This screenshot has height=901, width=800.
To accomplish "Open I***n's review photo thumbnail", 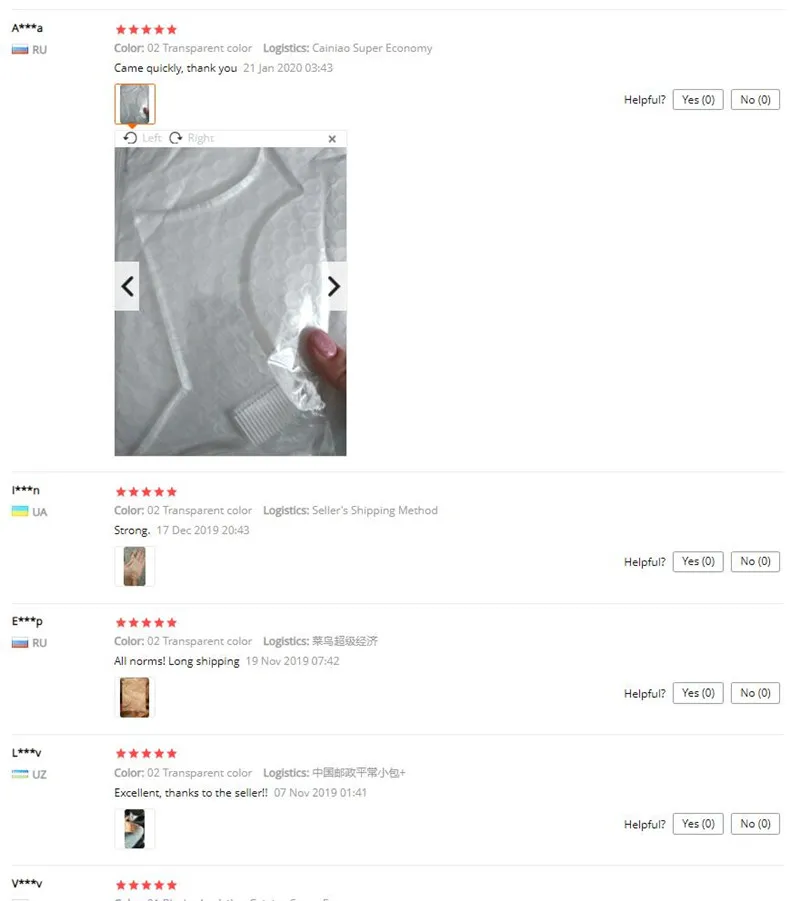I will (x=135, y=567).
